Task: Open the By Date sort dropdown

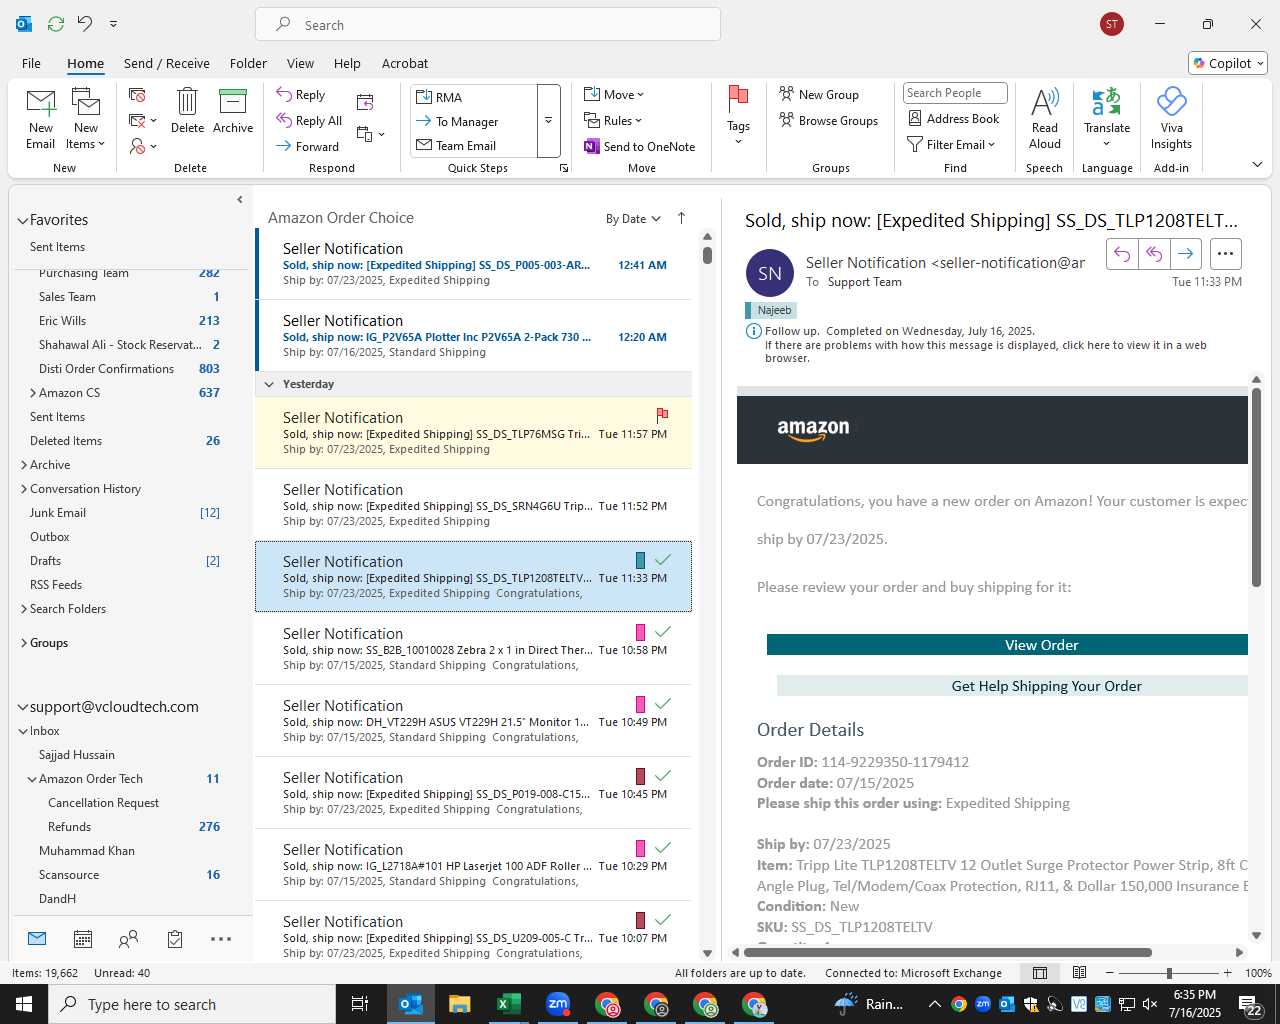Action: pos(633,219)
